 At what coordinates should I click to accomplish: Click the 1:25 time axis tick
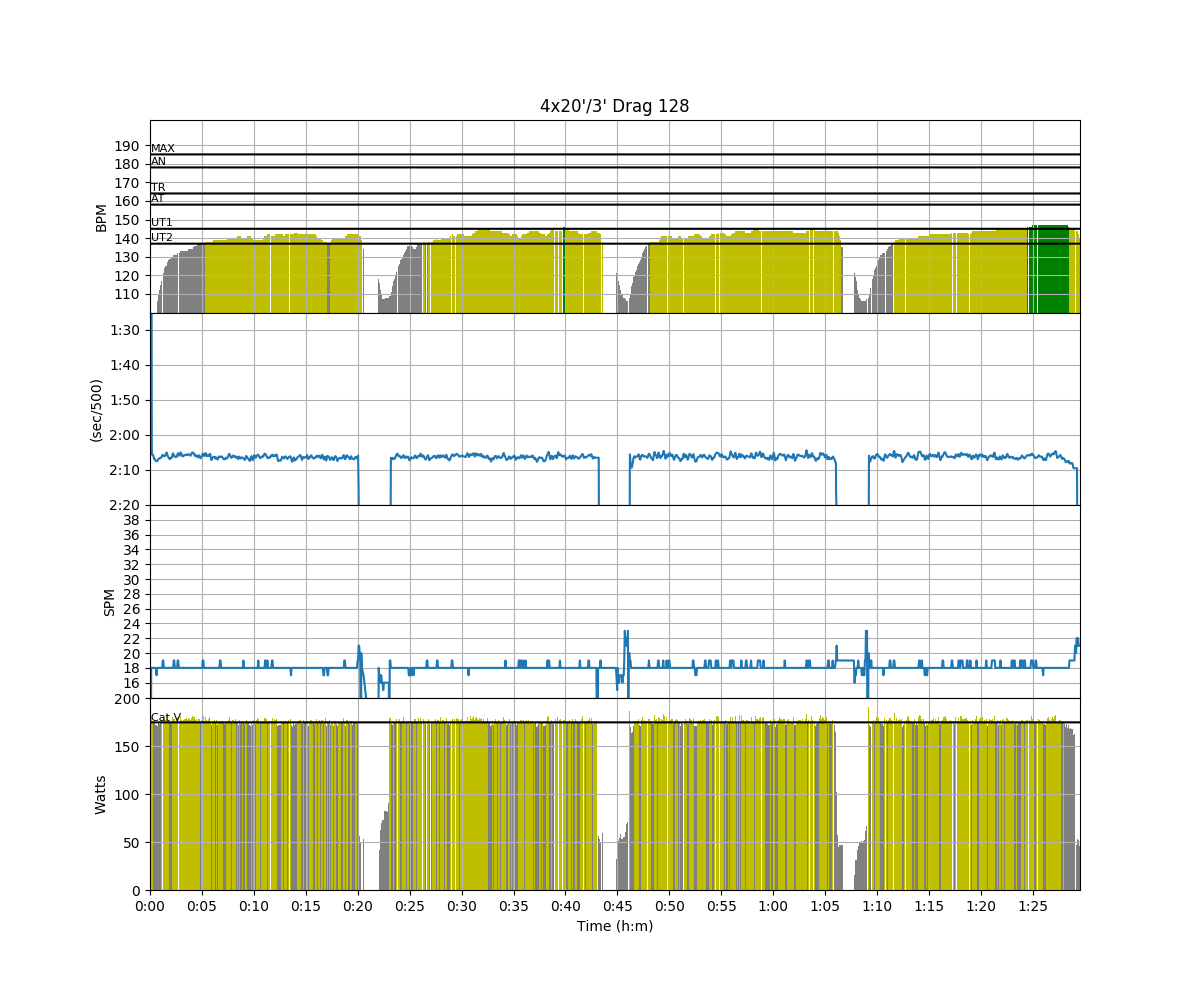coord(1032,906)
